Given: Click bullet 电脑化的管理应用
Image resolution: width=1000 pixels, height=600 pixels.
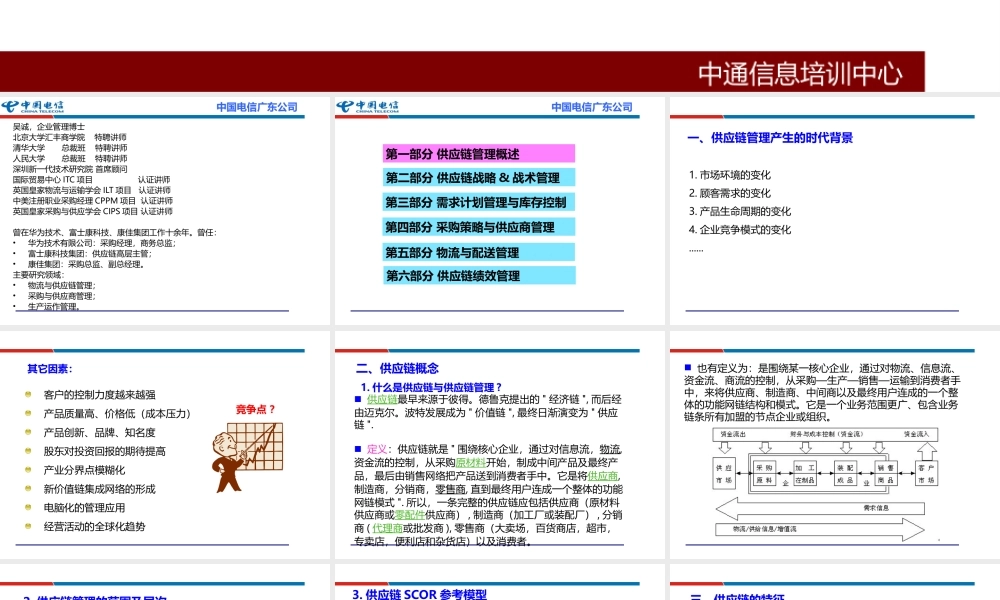Looking at the screenshot, I should [x=84, y=508].
